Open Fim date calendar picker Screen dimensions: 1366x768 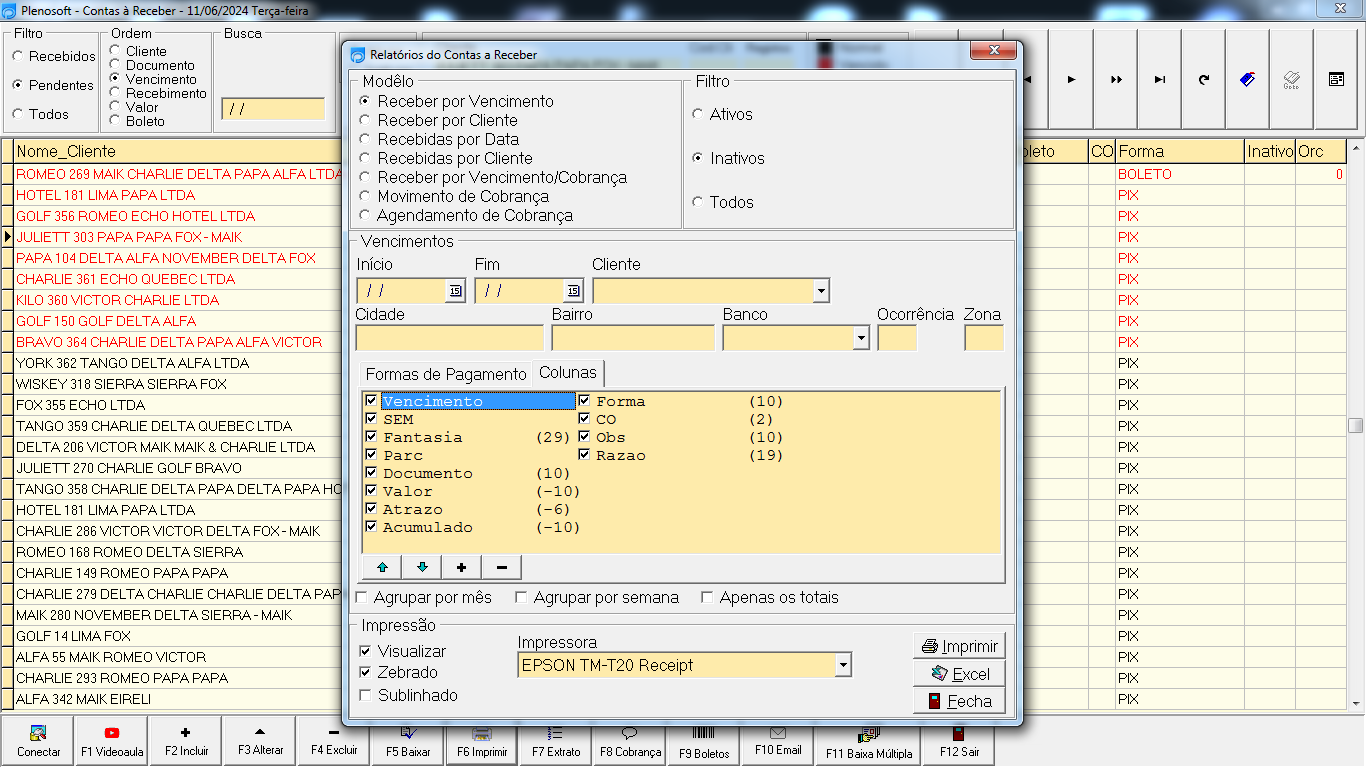pos(573,291)
